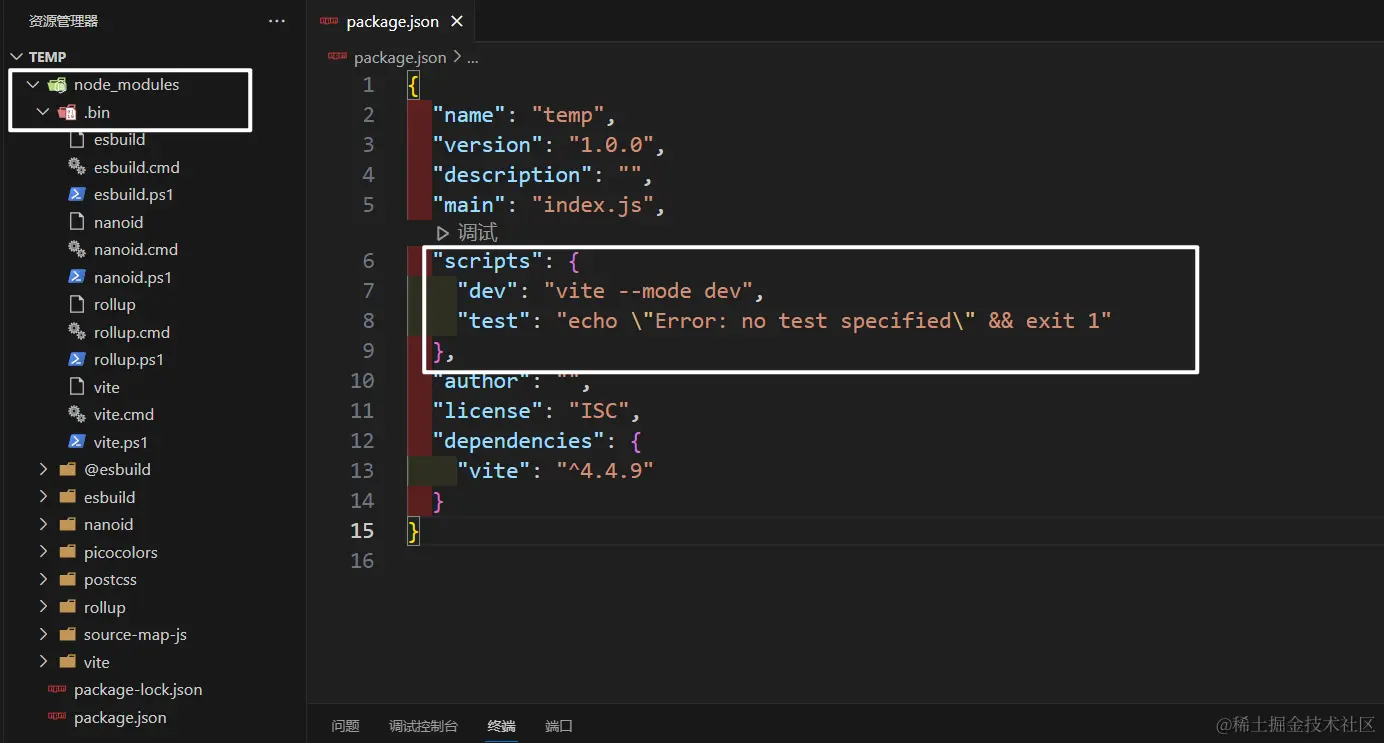
Task: Expand the vite folder chevron
Action: pyautogui.click(x=43, y=662)
